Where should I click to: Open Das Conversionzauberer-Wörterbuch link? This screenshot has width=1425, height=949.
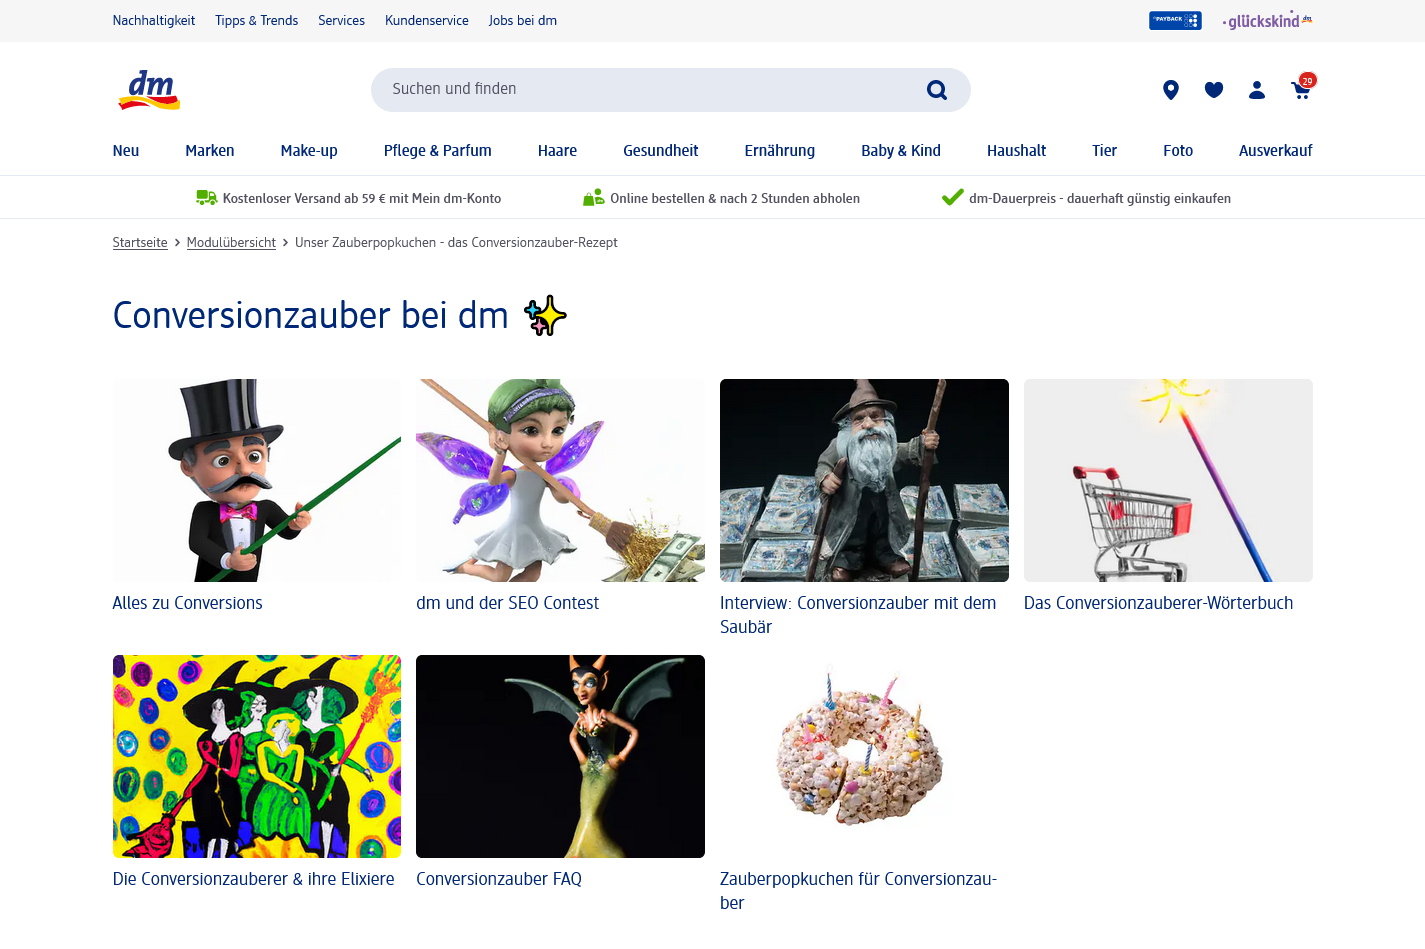(x=1158, y=603)
